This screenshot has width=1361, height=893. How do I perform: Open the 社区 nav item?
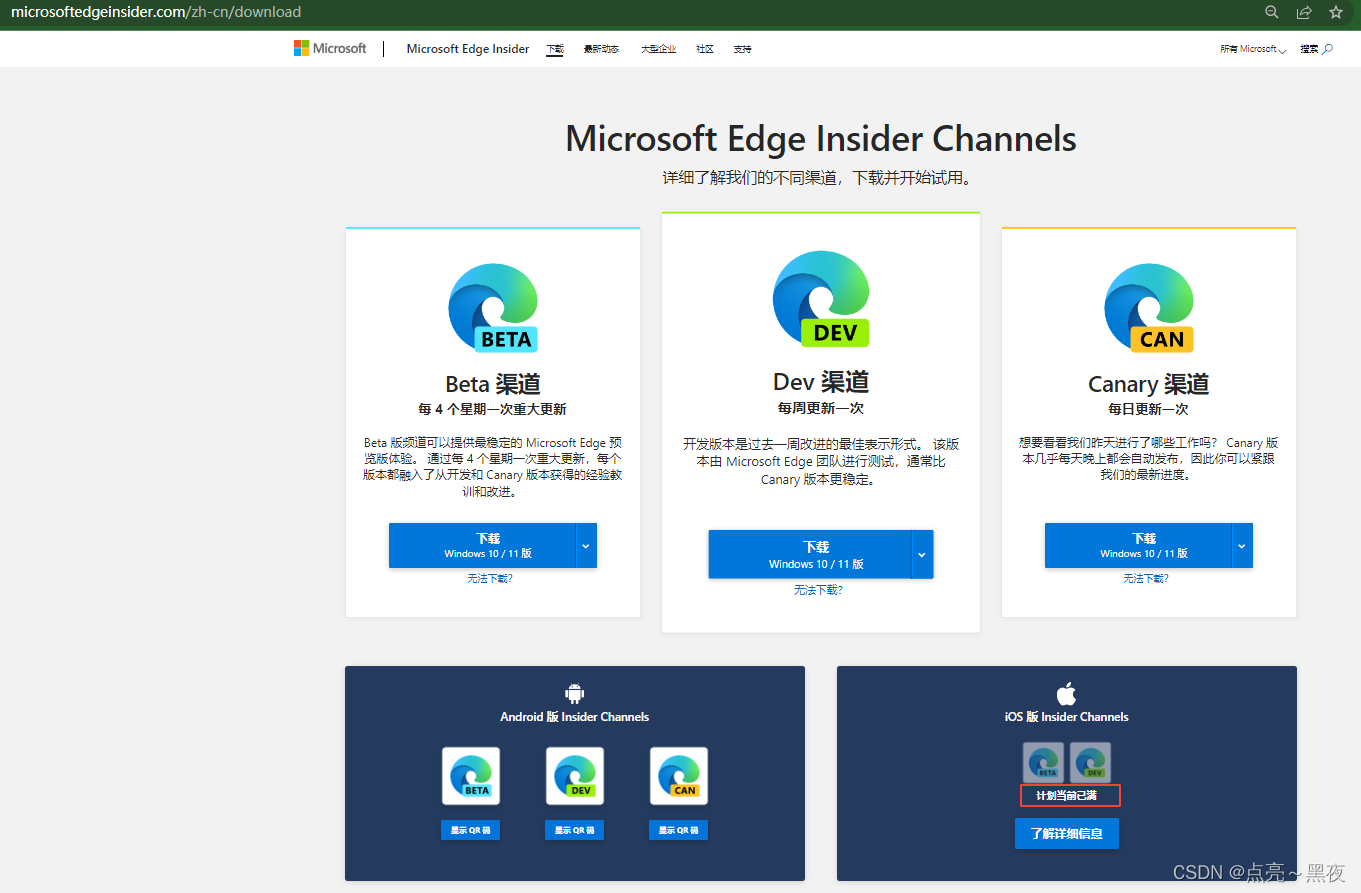coord(705,49)
